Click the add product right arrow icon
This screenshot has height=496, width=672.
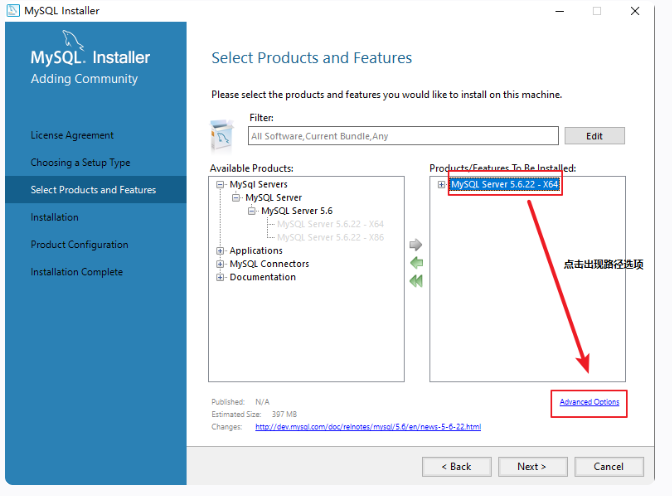pos(416,245)
